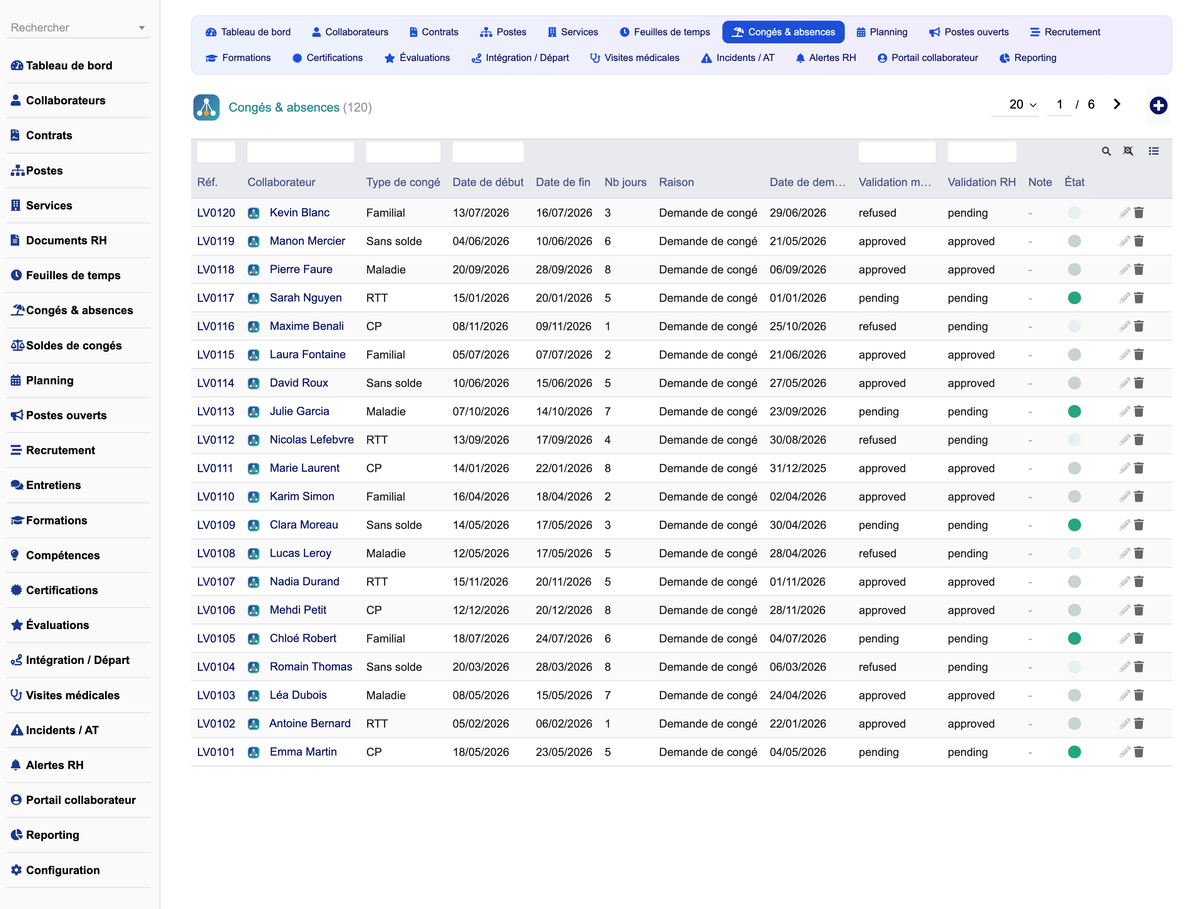Viewport: 1200px width, 909px height.
Task: Toggle the green status dot for LV0117
Action: point(1074,298)
